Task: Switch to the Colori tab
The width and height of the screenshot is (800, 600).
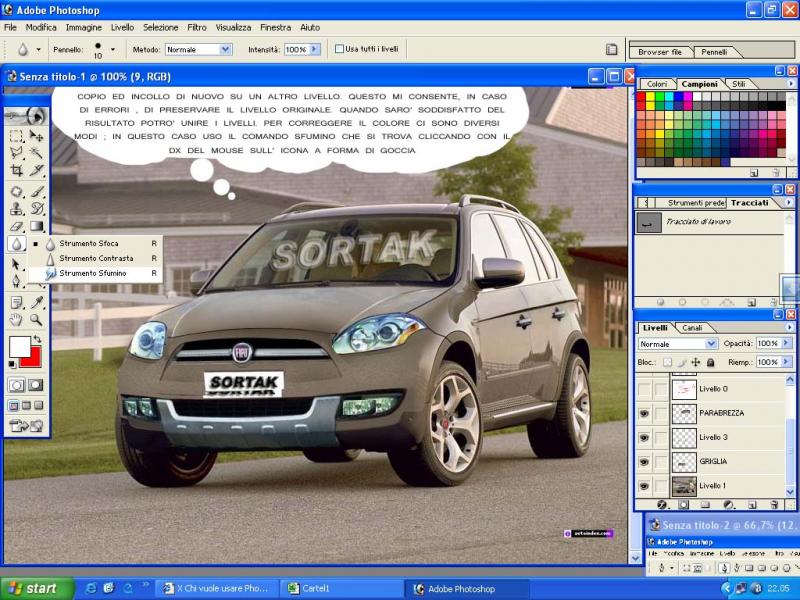Action: 657,84
